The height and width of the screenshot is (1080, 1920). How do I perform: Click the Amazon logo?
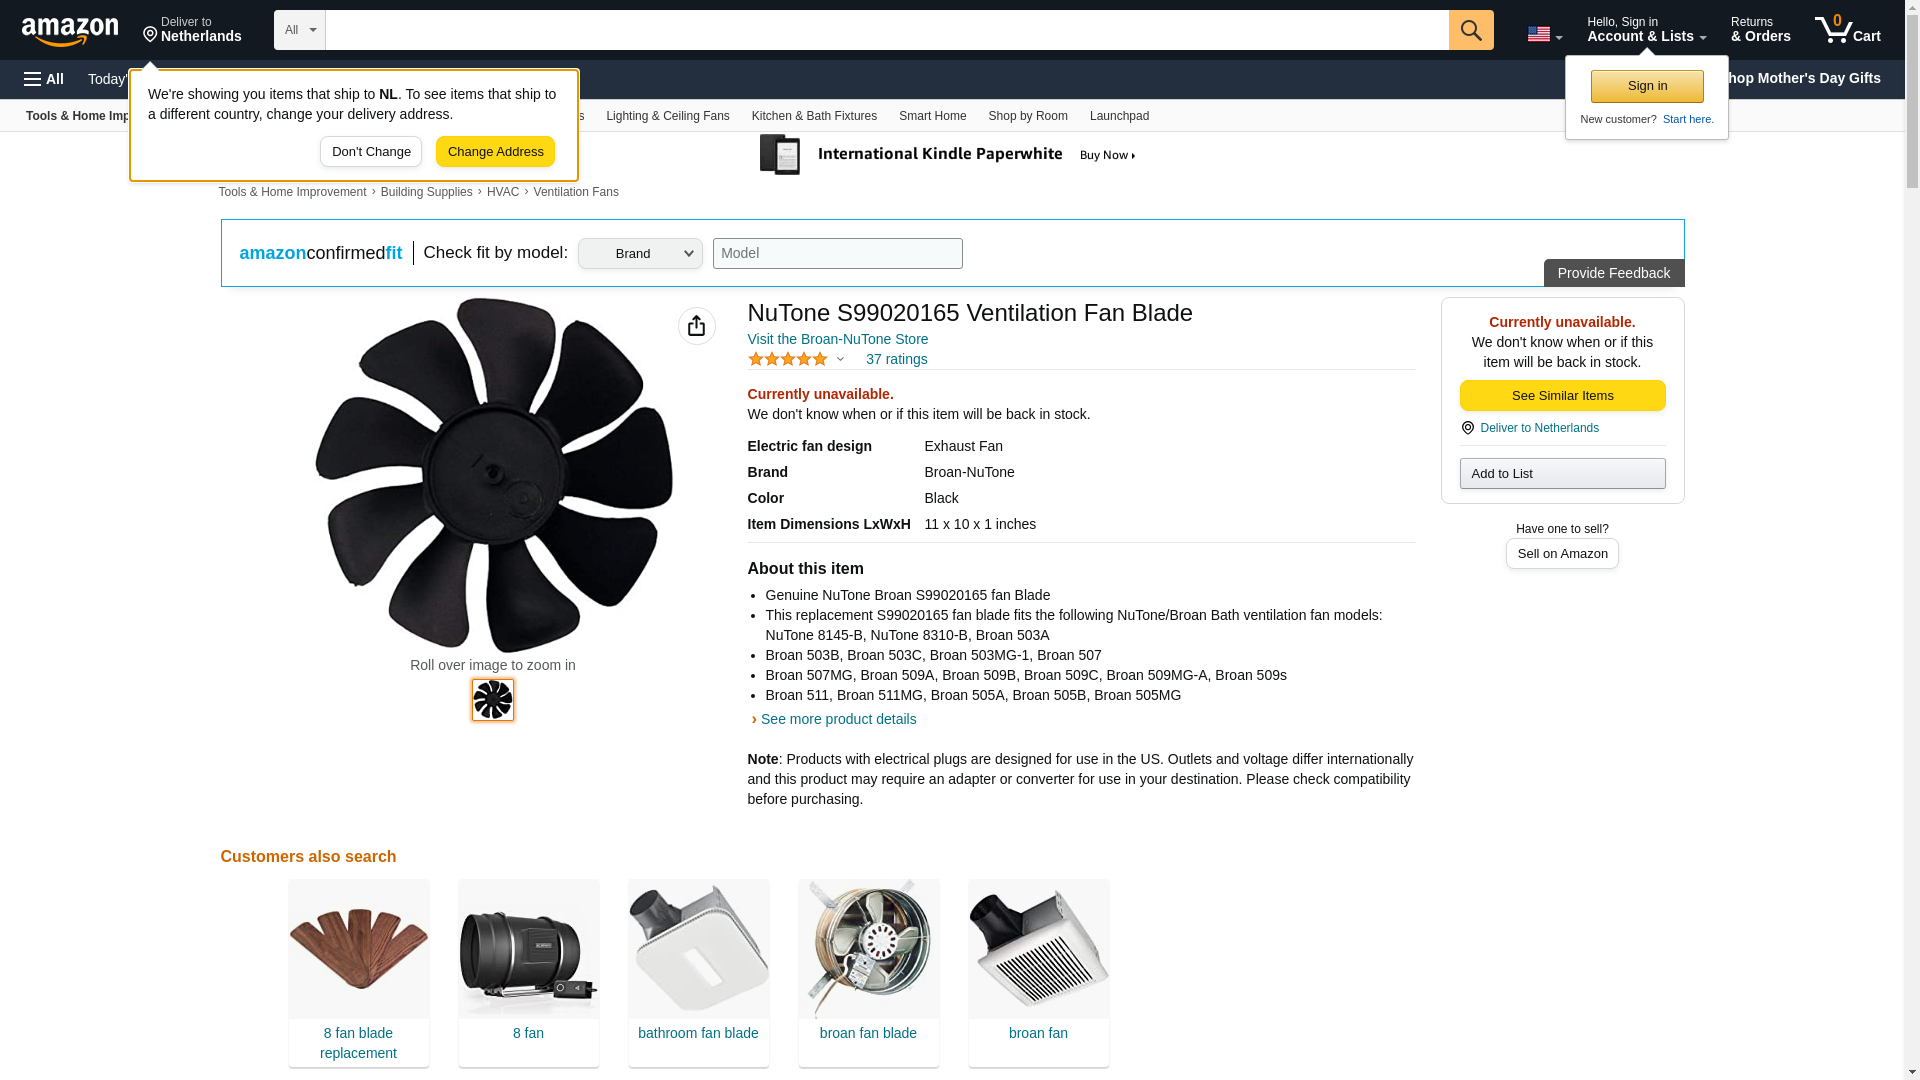coord(70,31)
